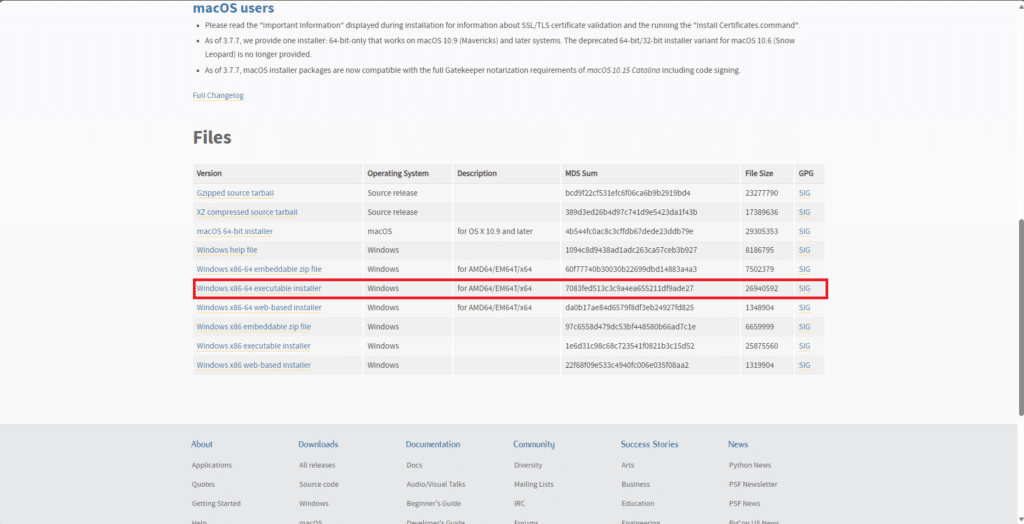Open the PSF Newsletter footer link
The height and width of the screenshot is (524, 1024).
pos(753,484)
